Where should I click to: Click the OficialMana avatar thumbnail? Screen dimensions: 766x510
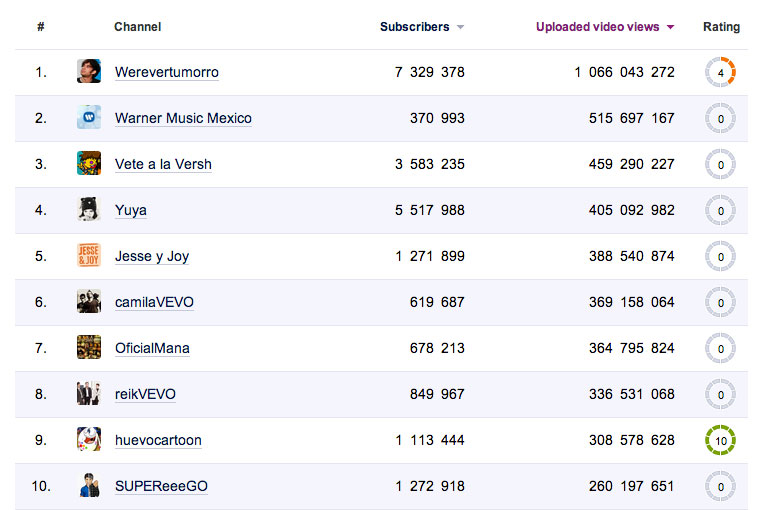pos(89,347)
